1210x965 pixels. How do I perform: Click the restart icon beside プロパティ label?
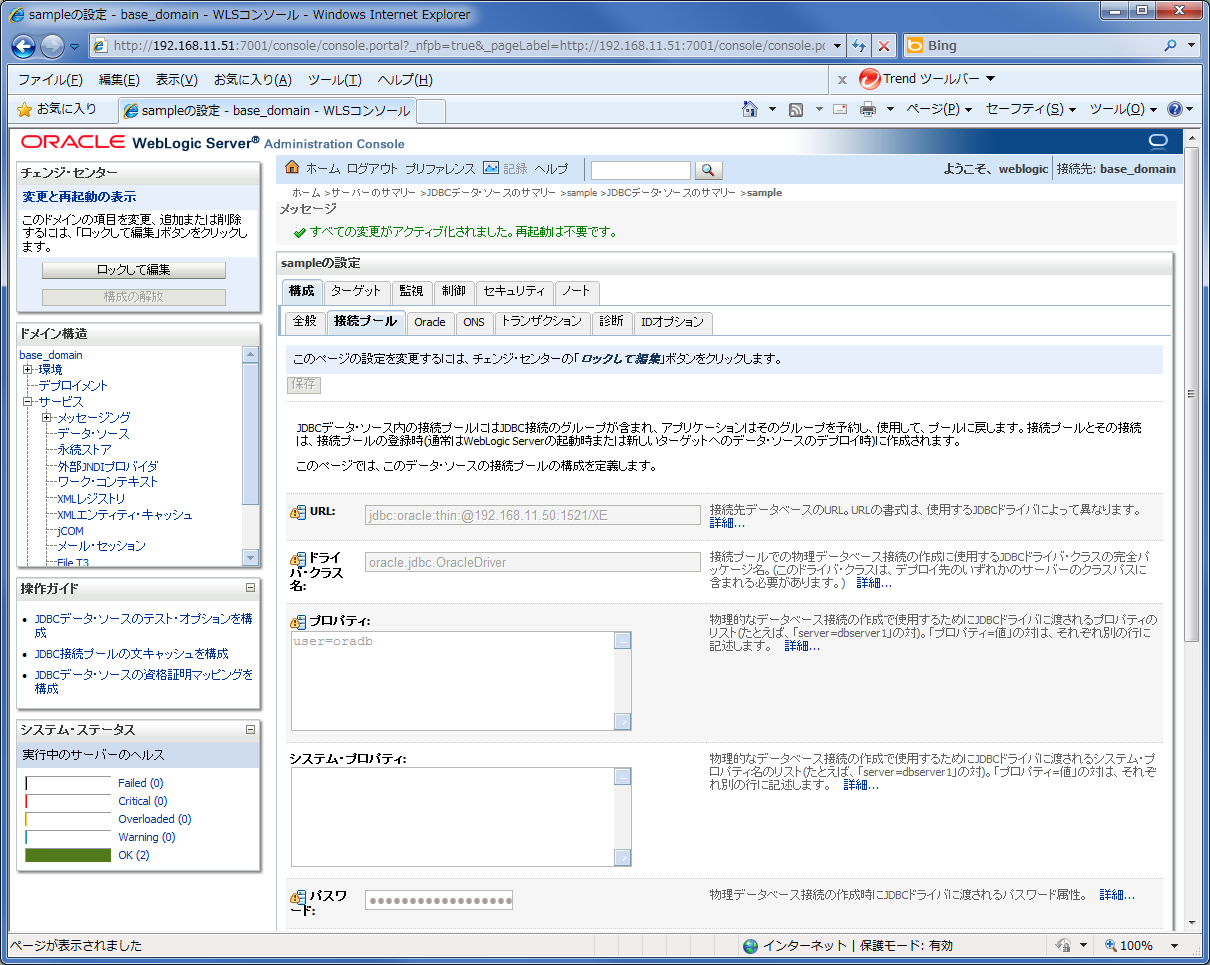(x=298, y=622)
